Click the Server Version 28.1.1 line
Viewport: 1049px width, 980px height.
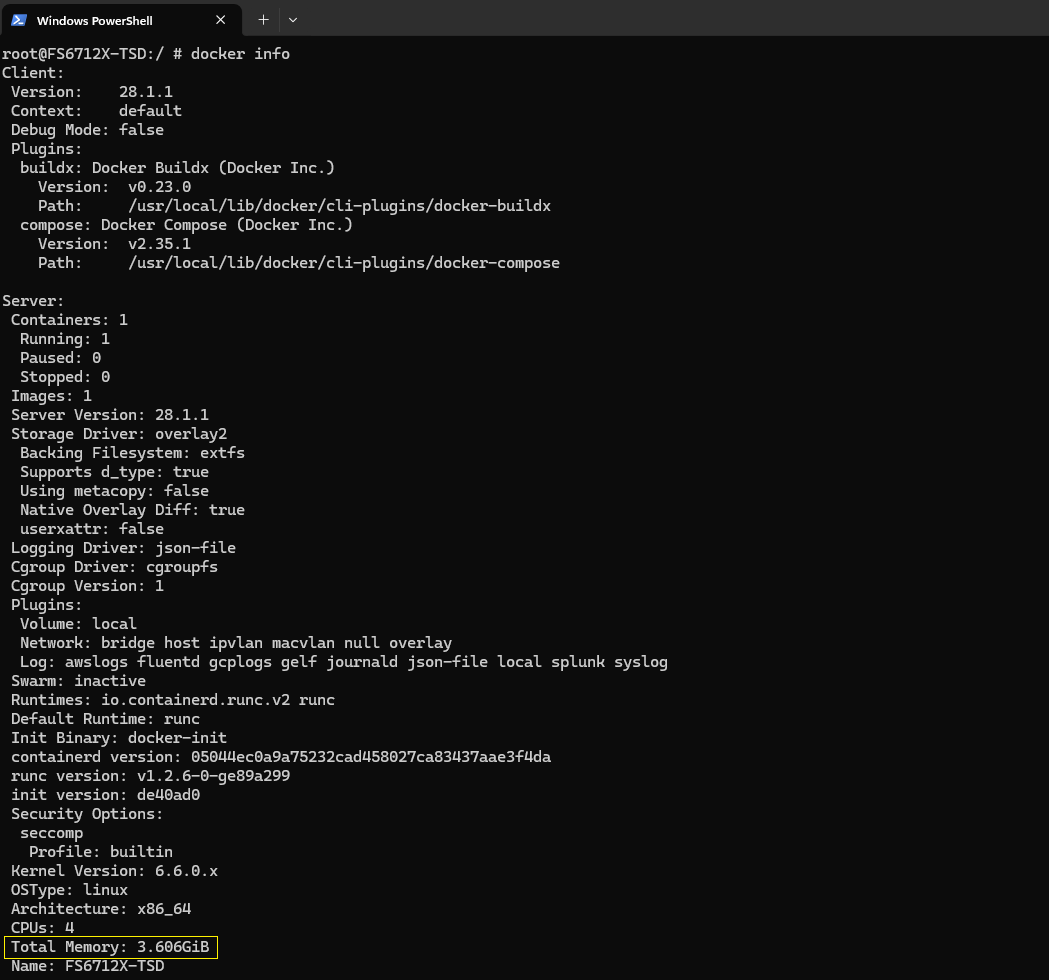[110, 415]
